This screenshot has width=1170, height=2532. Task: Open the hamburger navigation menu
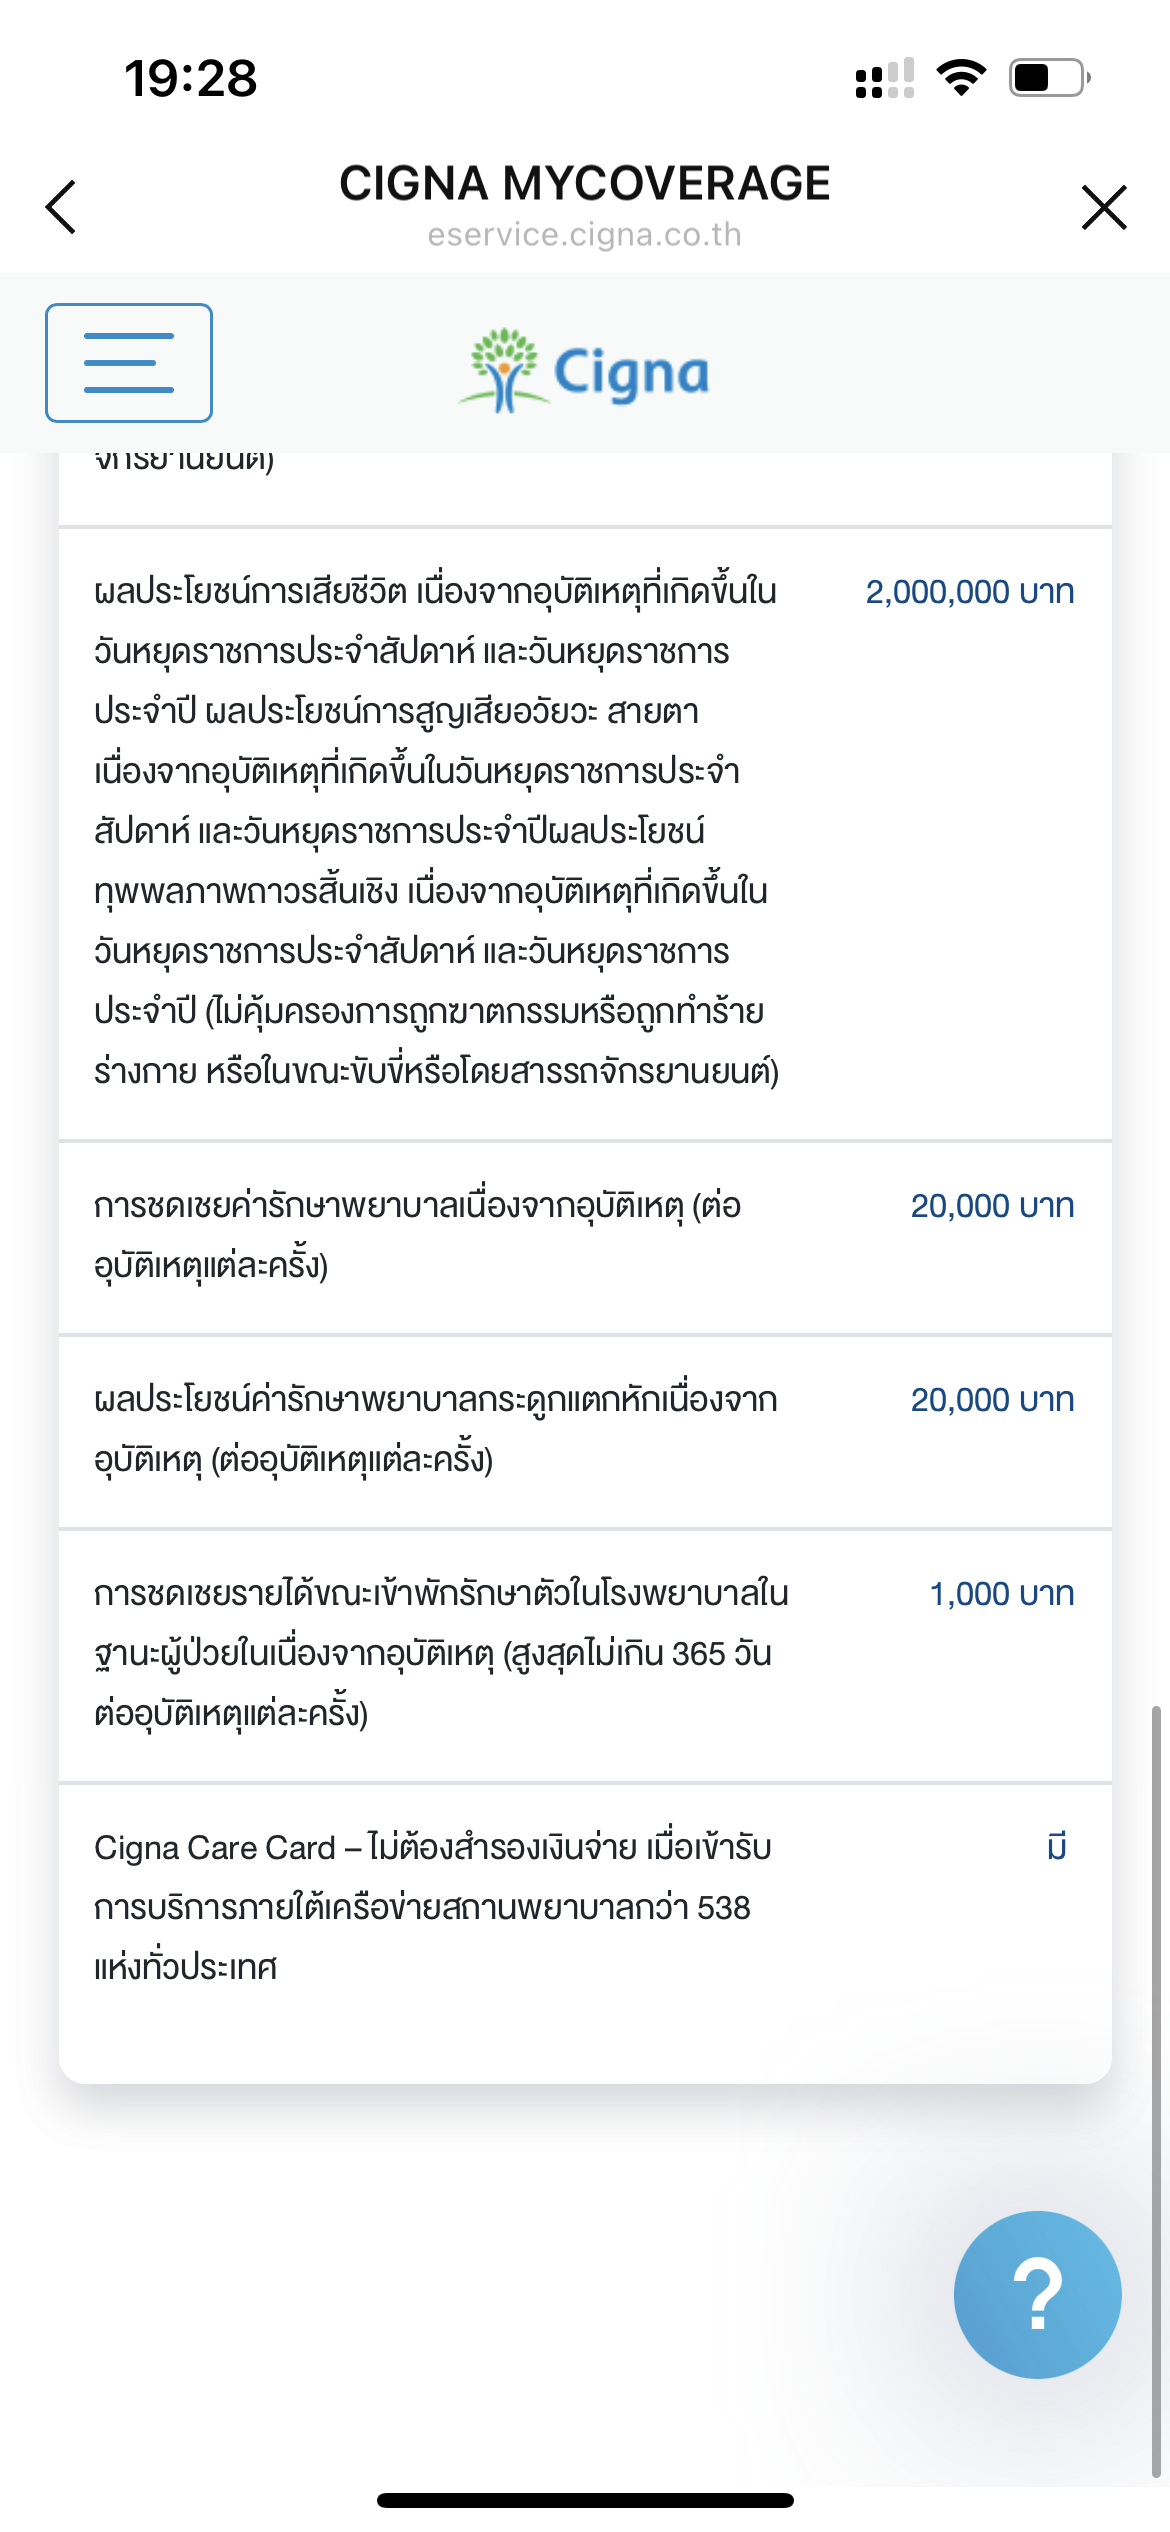pos(128,362)
